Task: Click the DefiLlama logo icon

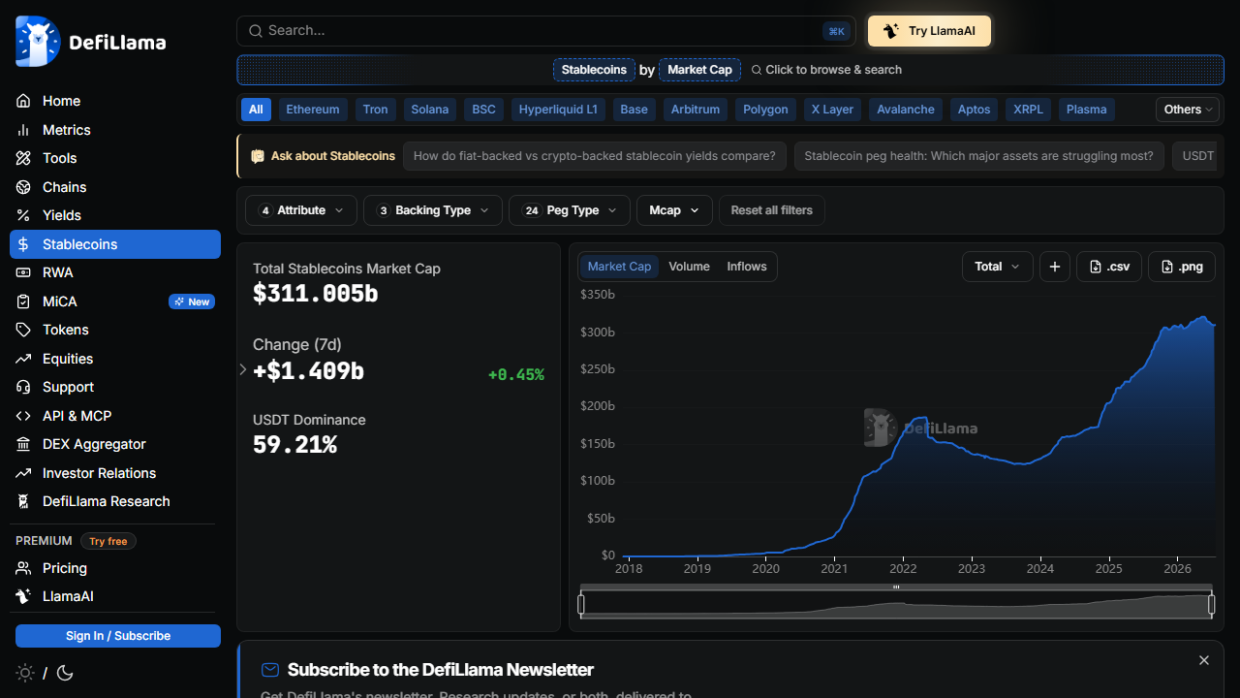Action: (x=38, y=42)
